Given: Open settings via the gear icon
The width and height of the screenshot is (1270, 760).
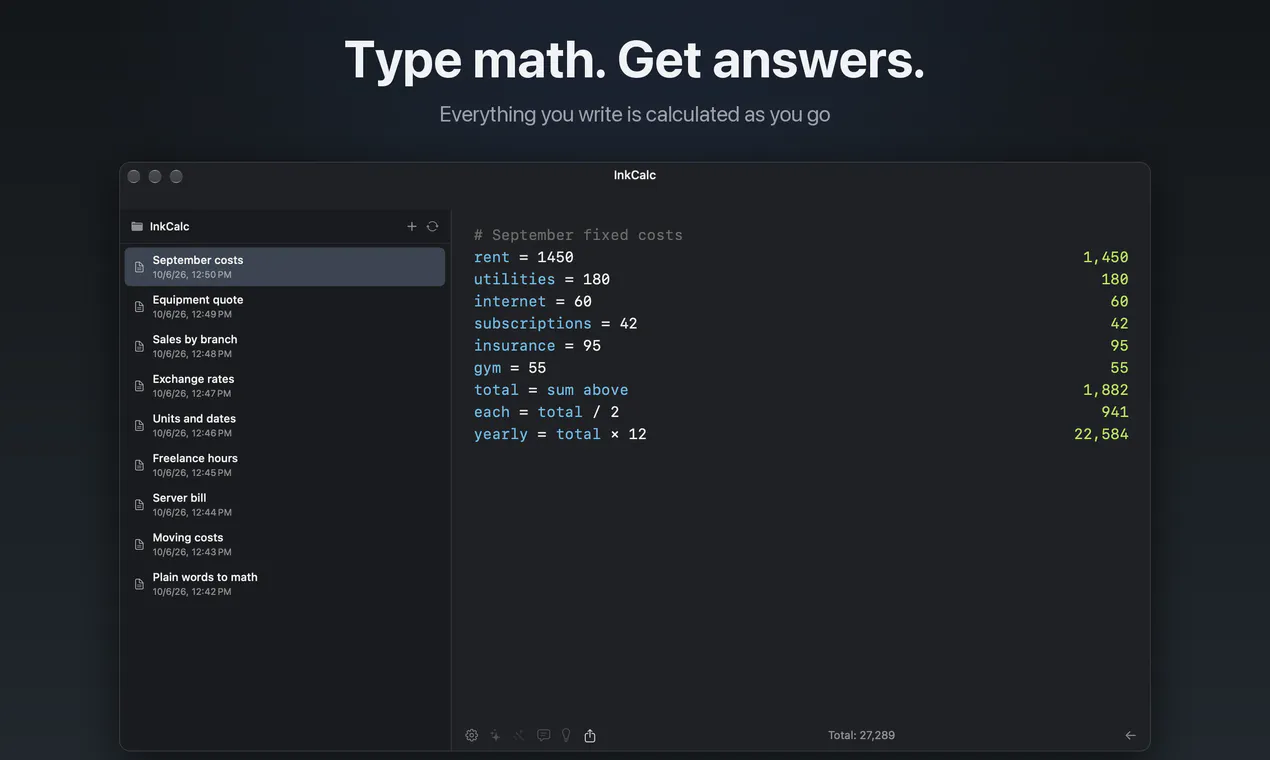Looking at the screenshot, I should click(x=472, y=735).
